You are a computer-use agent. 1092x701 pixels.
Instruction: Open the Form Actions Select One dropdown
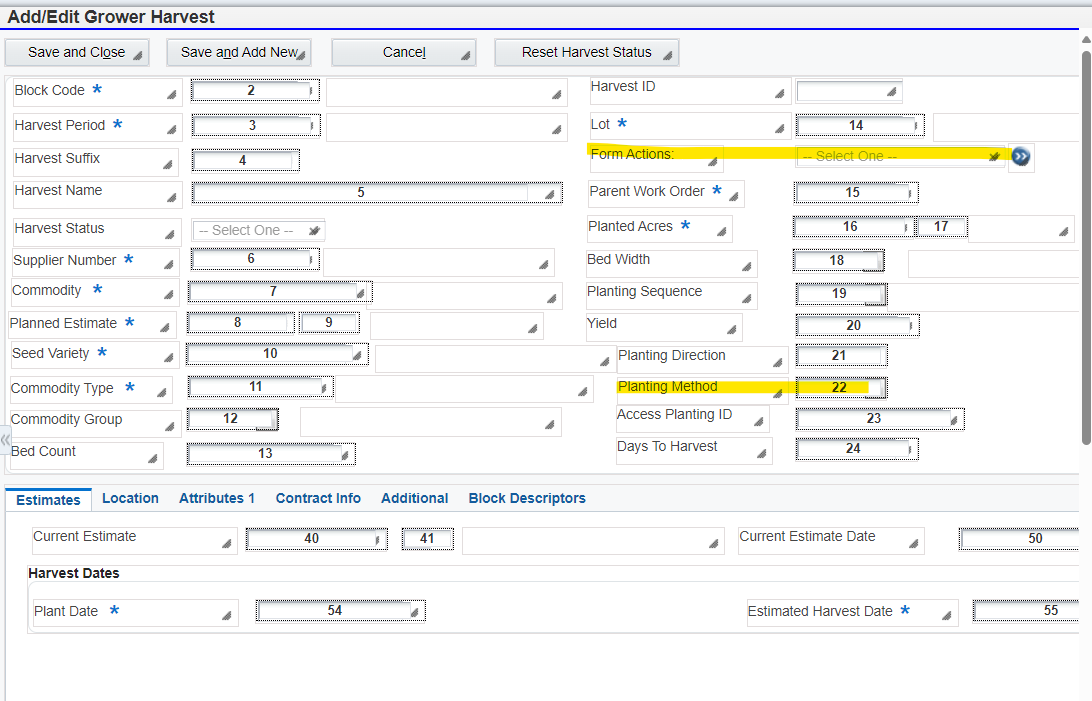pos(901,157)
